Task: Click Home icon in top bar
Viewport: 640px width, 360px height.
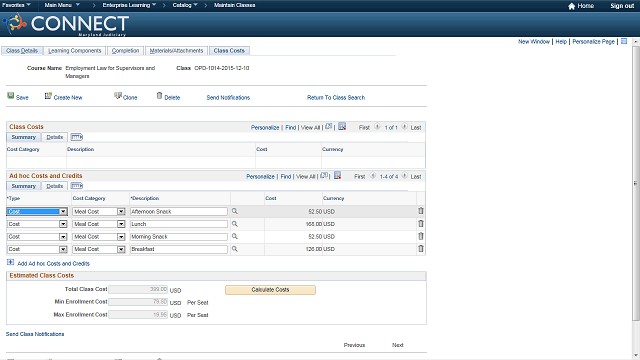Action: pos(571,6)
